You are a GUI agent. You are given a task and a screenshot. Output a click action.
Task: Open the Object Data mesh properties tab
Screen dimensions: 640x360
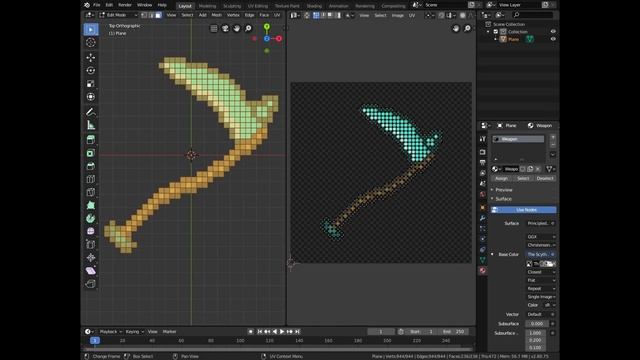[483, 260]
